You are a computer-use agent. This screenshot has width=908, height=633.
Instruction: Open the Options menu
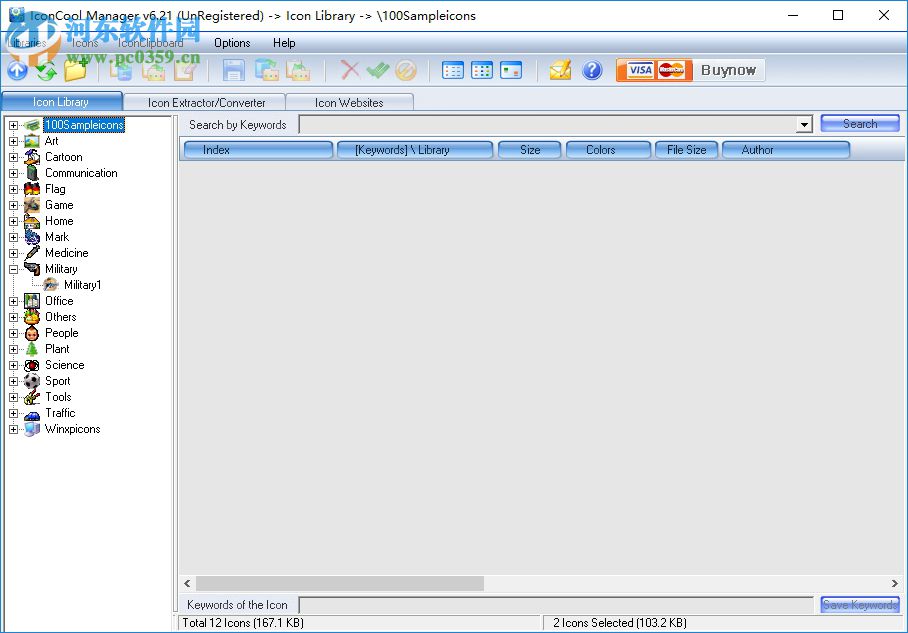231,43
